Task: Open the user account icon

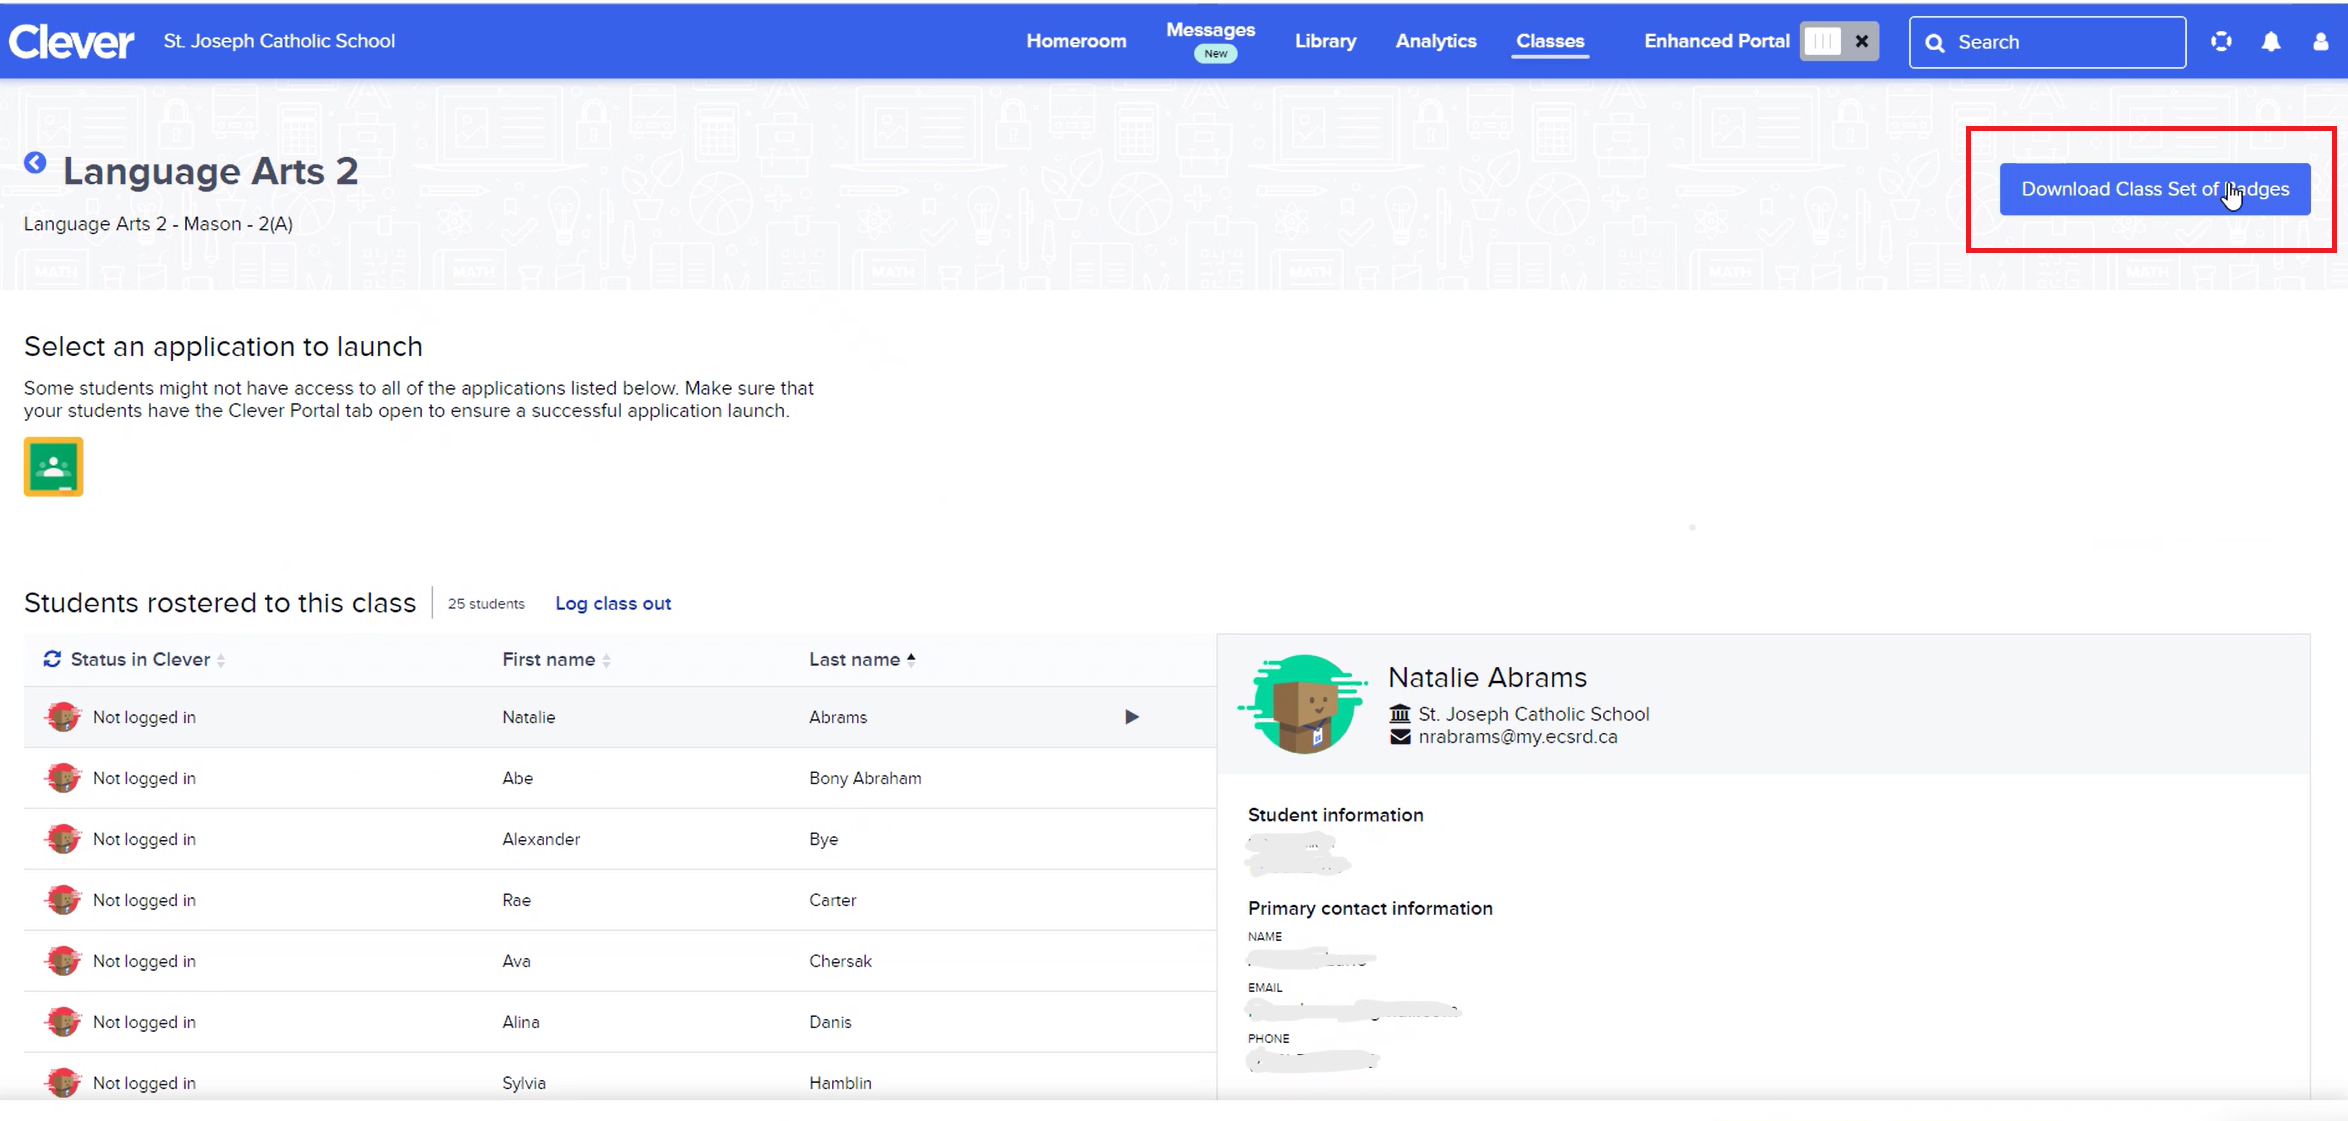Action: pyautogui.click(x=2320, y=42)
